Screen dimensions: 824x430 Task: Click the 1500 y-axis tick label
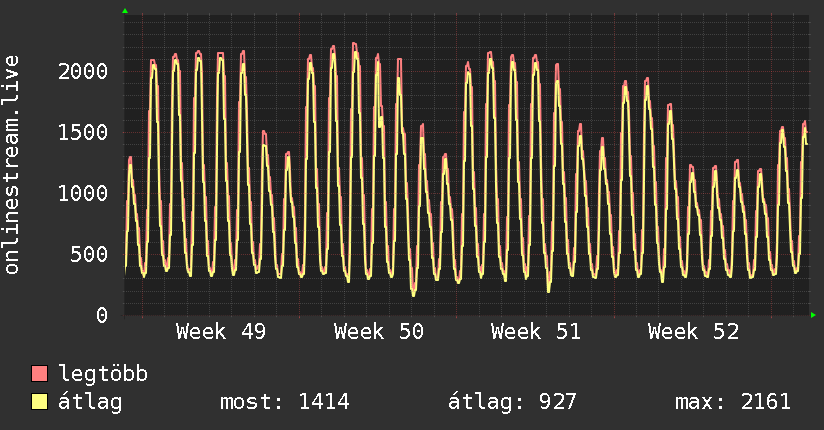pos(83,132)
